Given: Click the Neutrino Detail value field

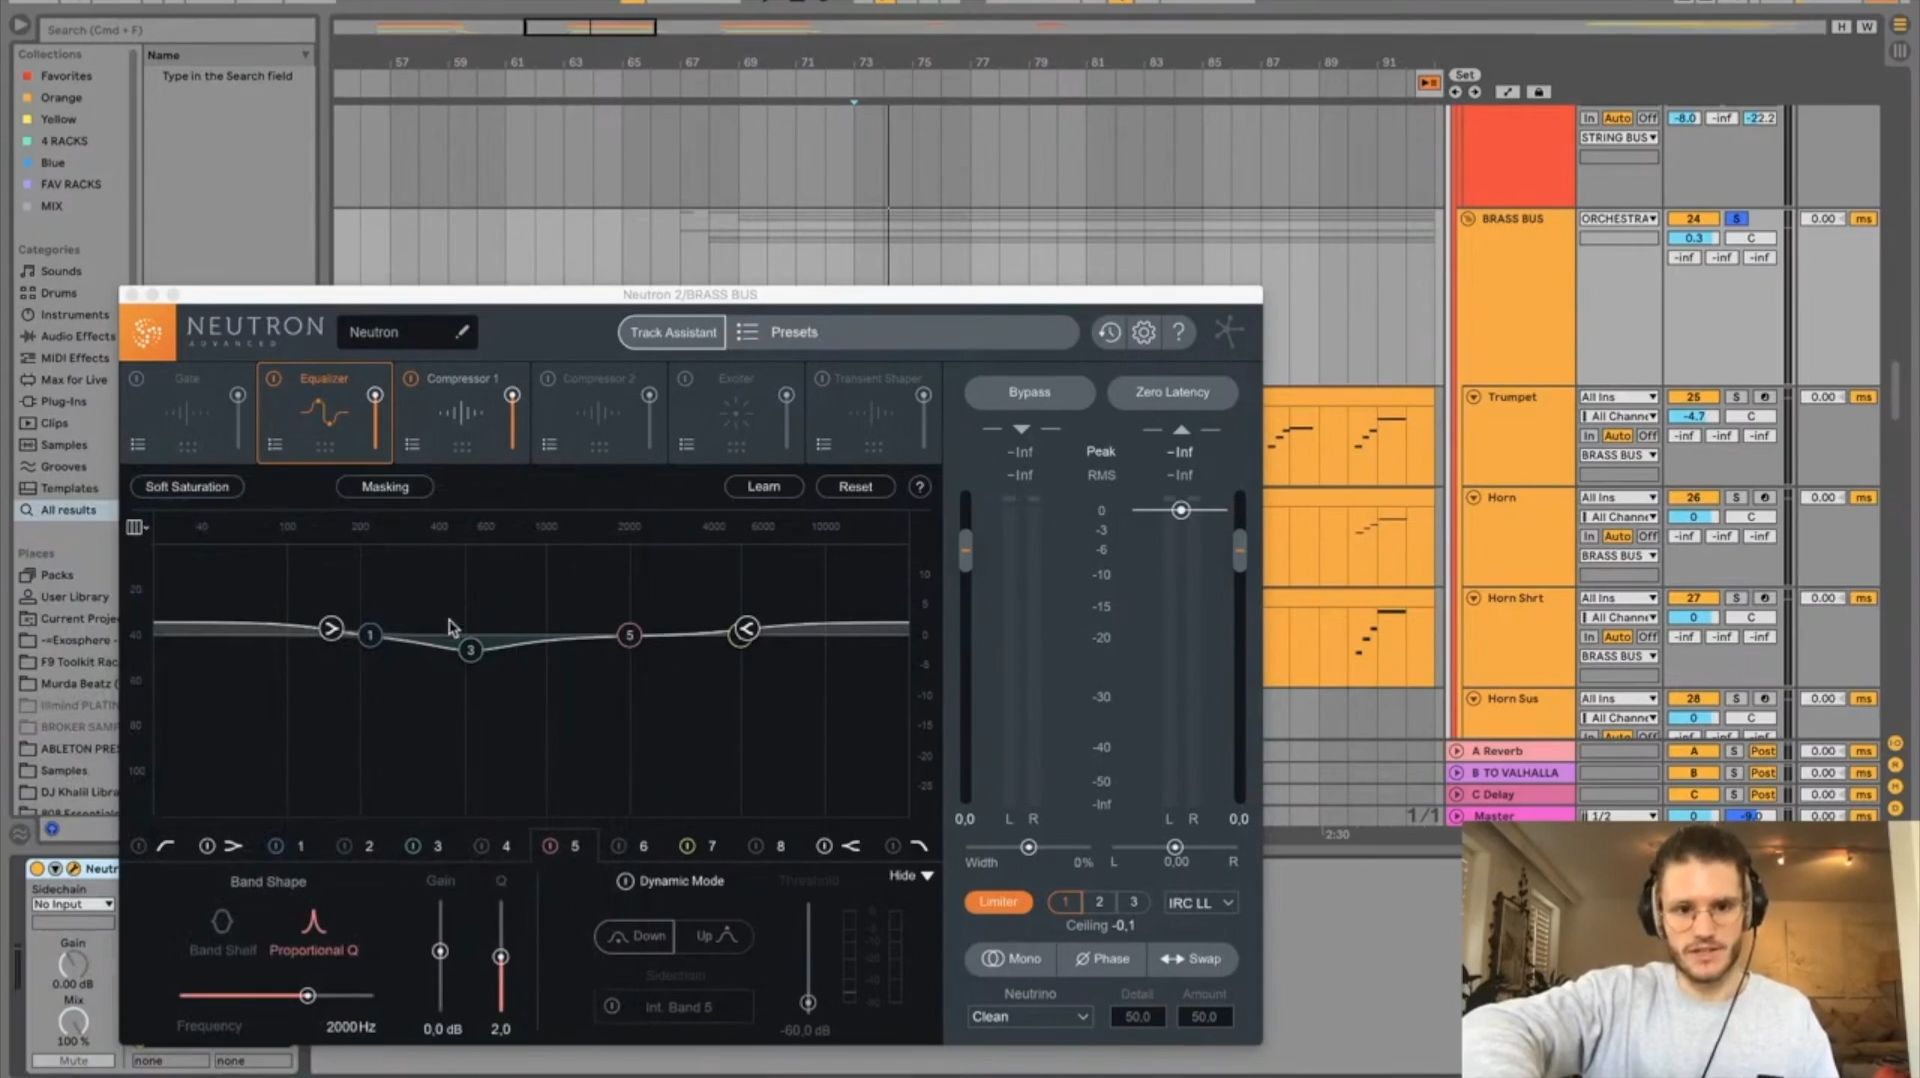Looking at the screenshot, I should tap(1137, 1017).
